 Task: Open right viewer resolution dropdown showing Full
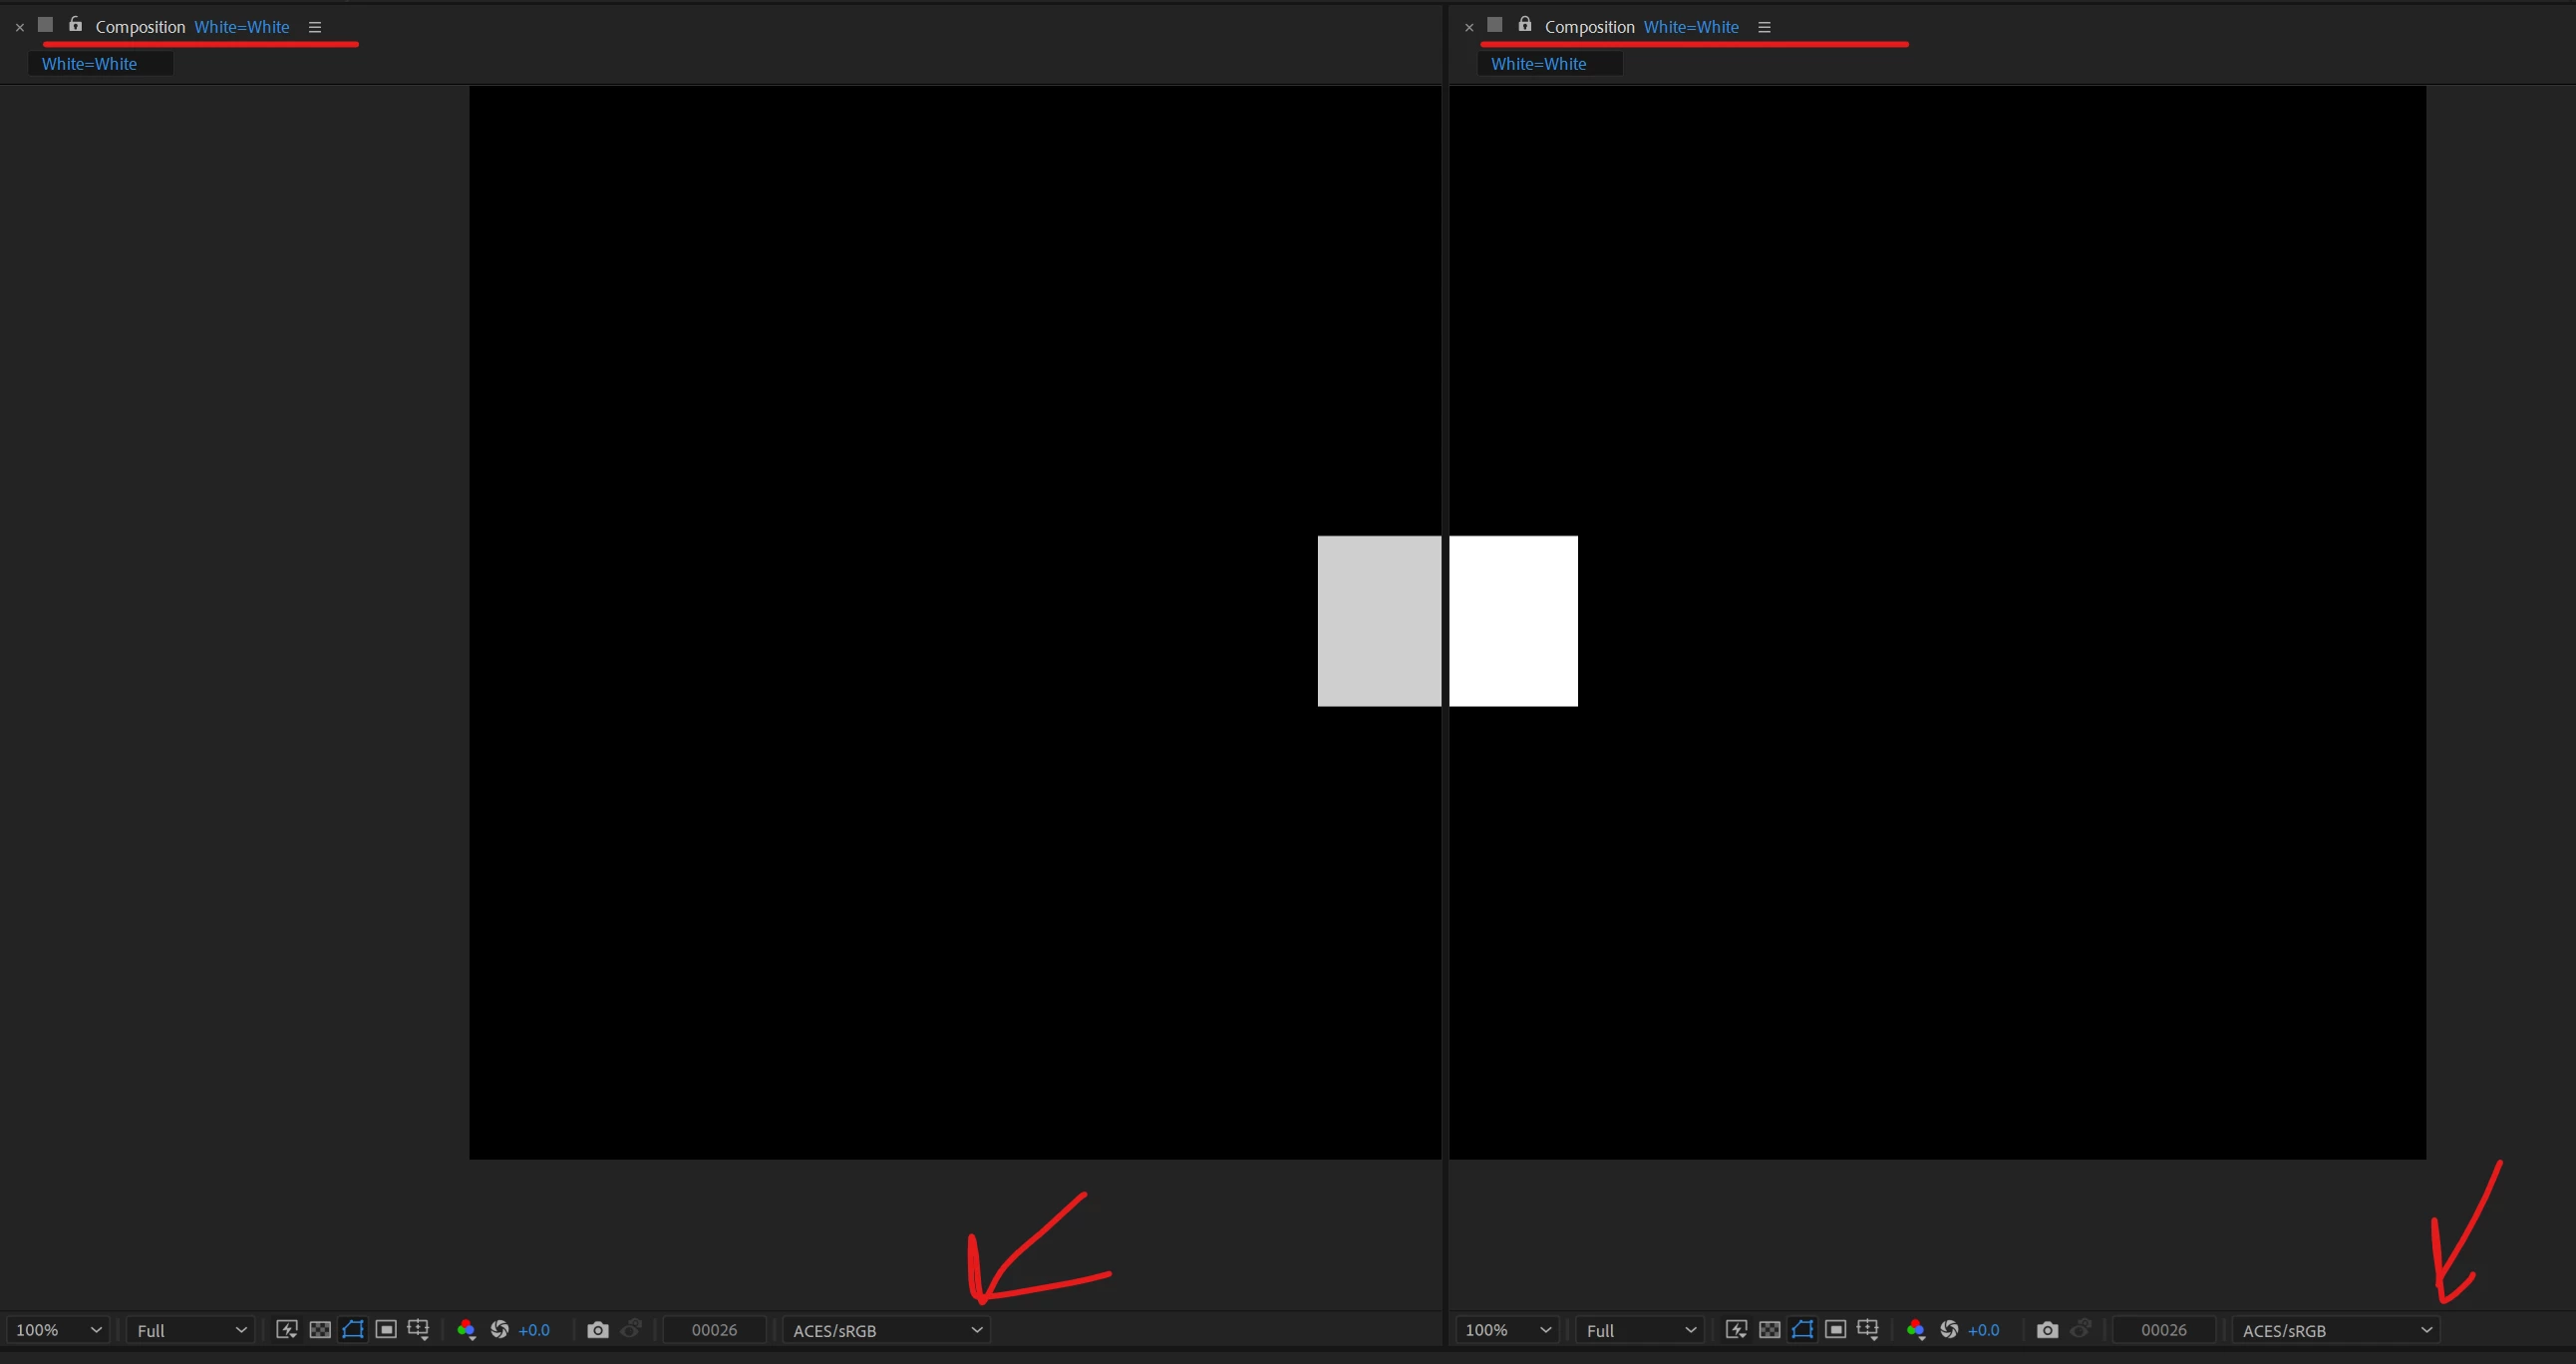tap(1641, 1330)
